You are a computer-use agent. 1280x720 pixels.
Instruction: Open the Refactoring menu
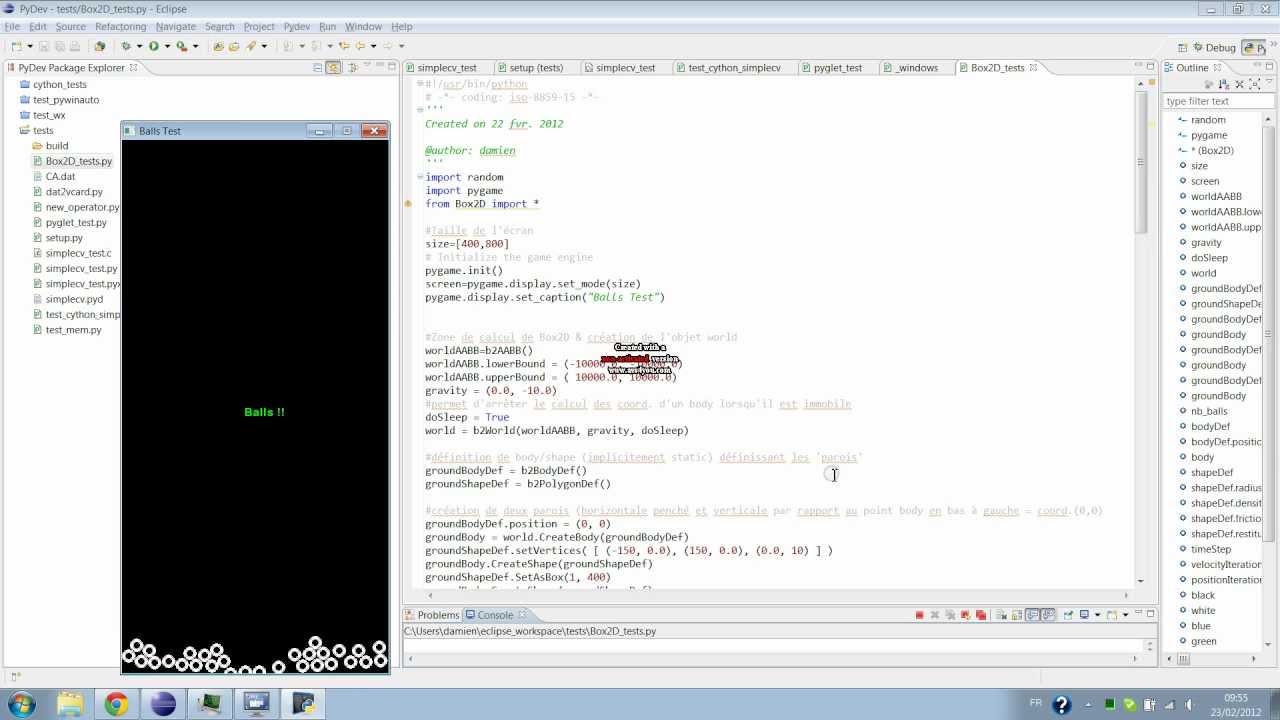[121, 27]
